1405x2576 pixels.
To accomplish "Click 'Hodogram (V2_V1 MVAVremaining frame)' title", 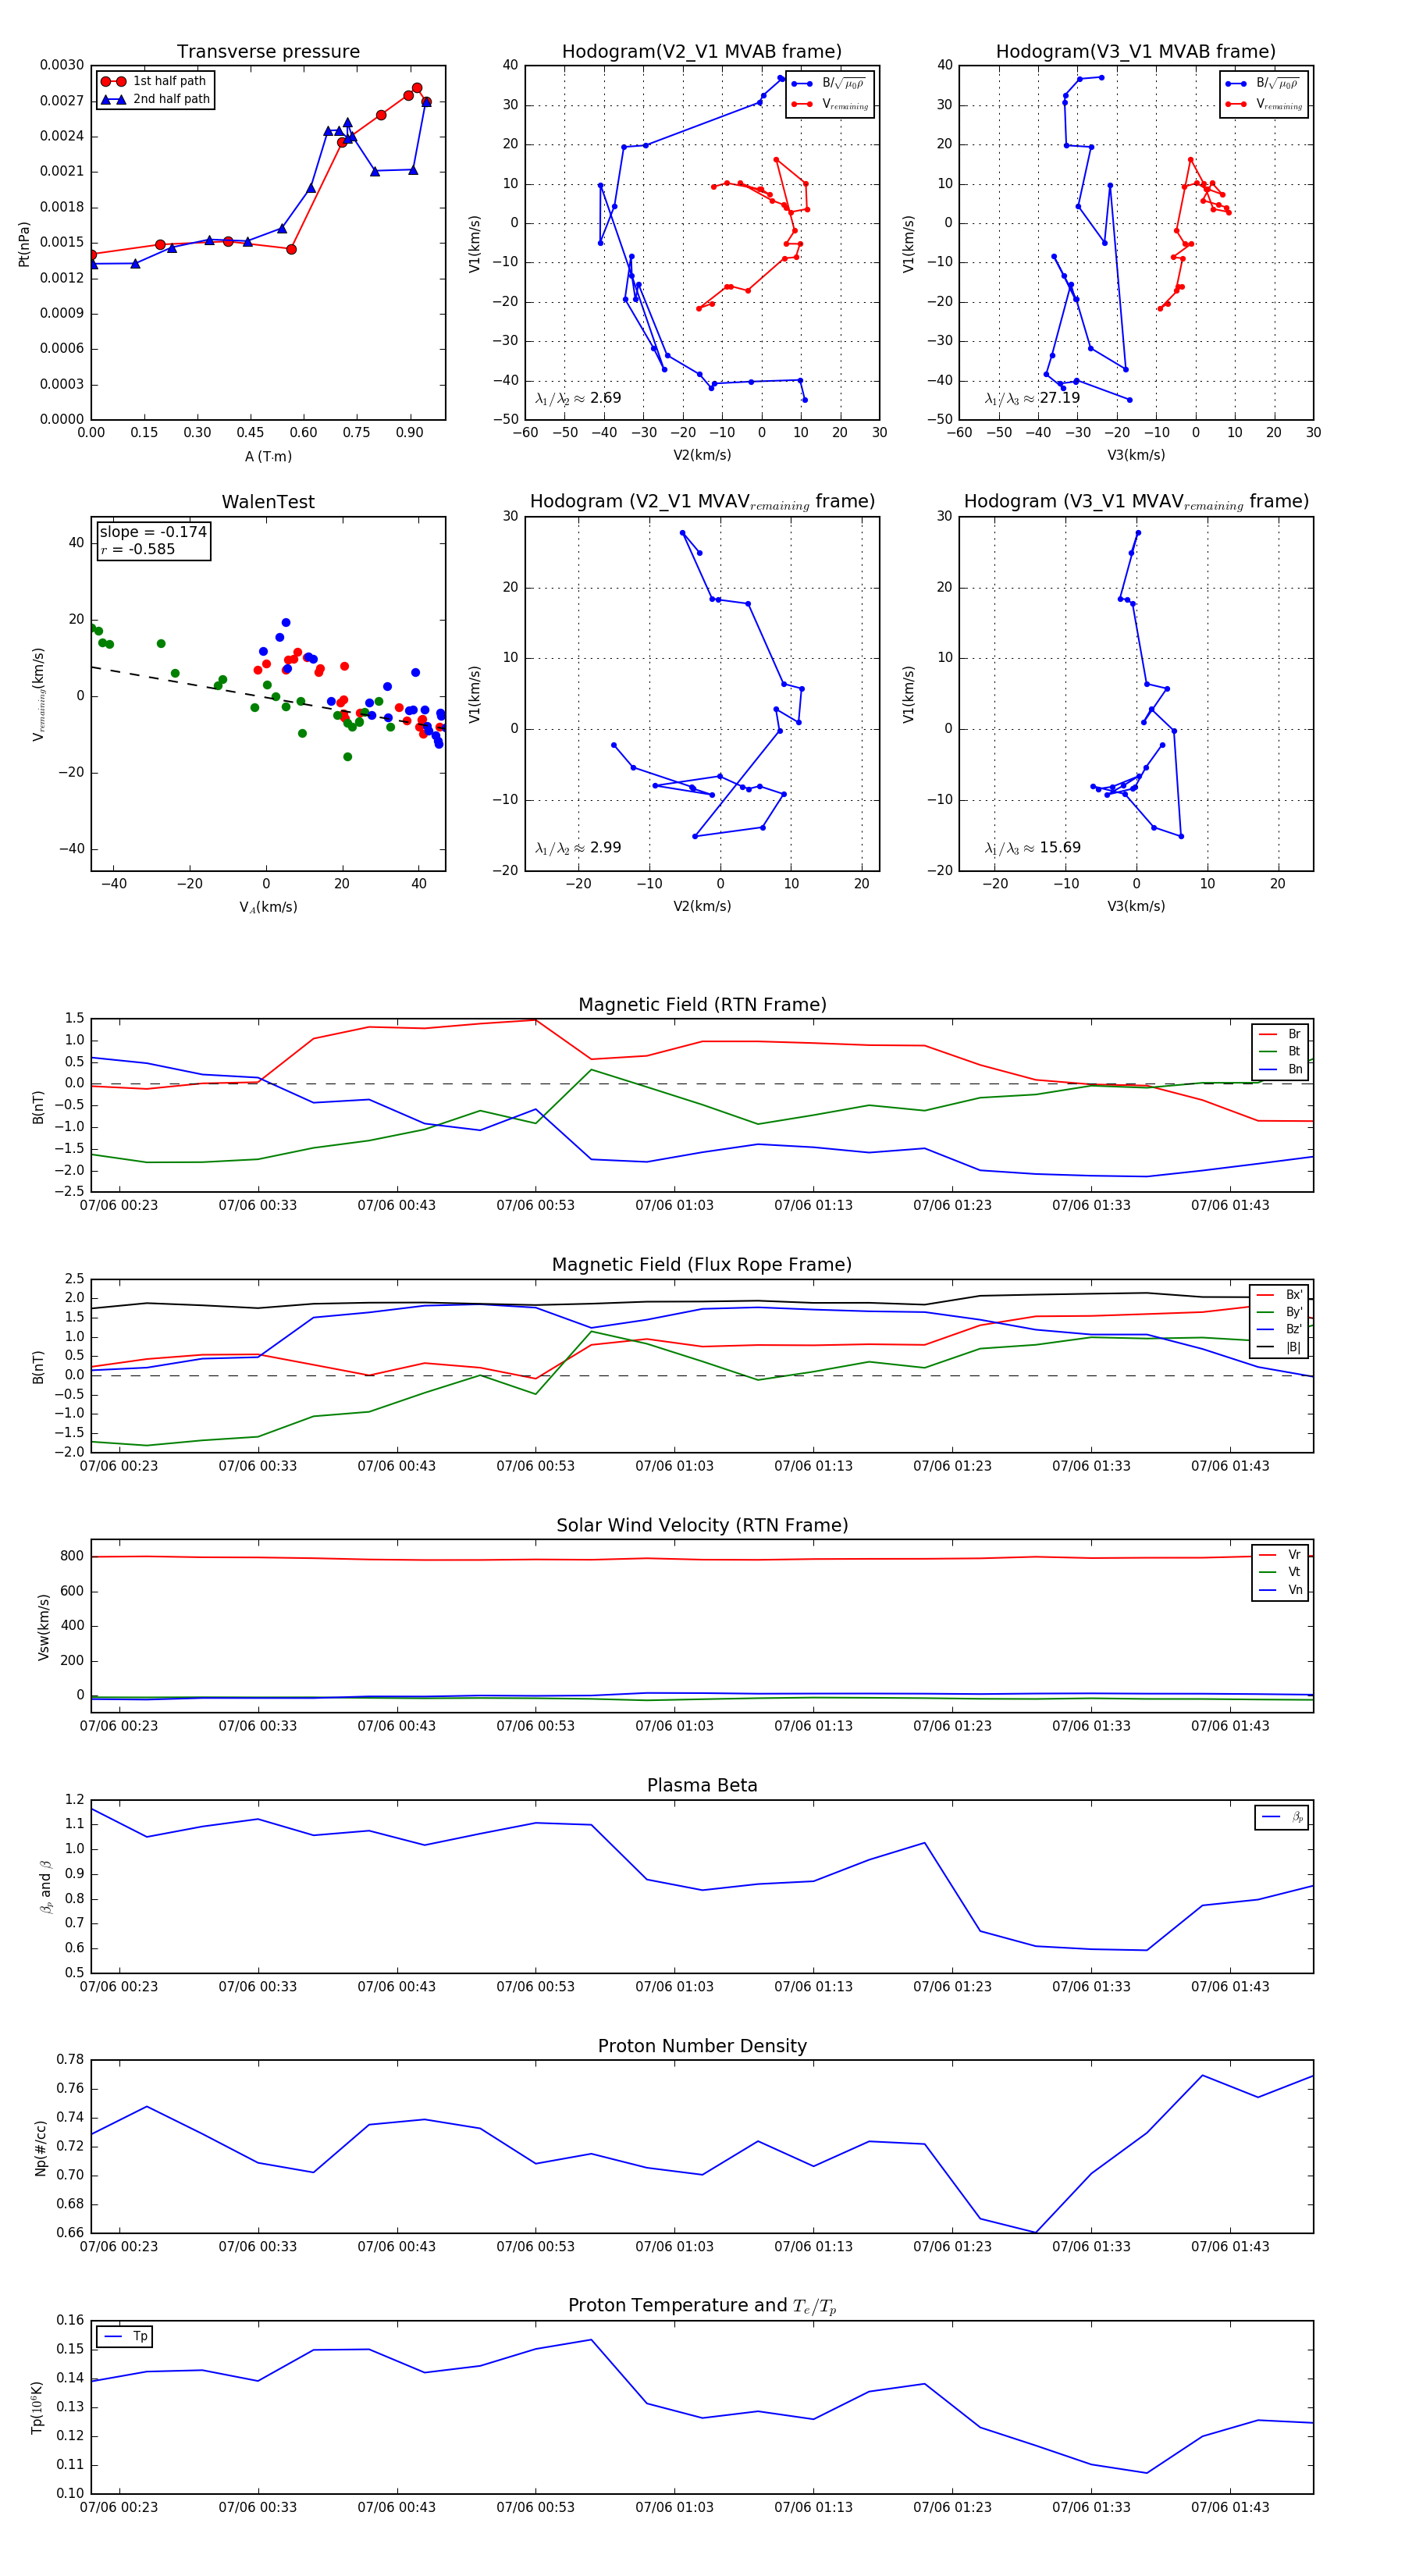I will 702,502.
